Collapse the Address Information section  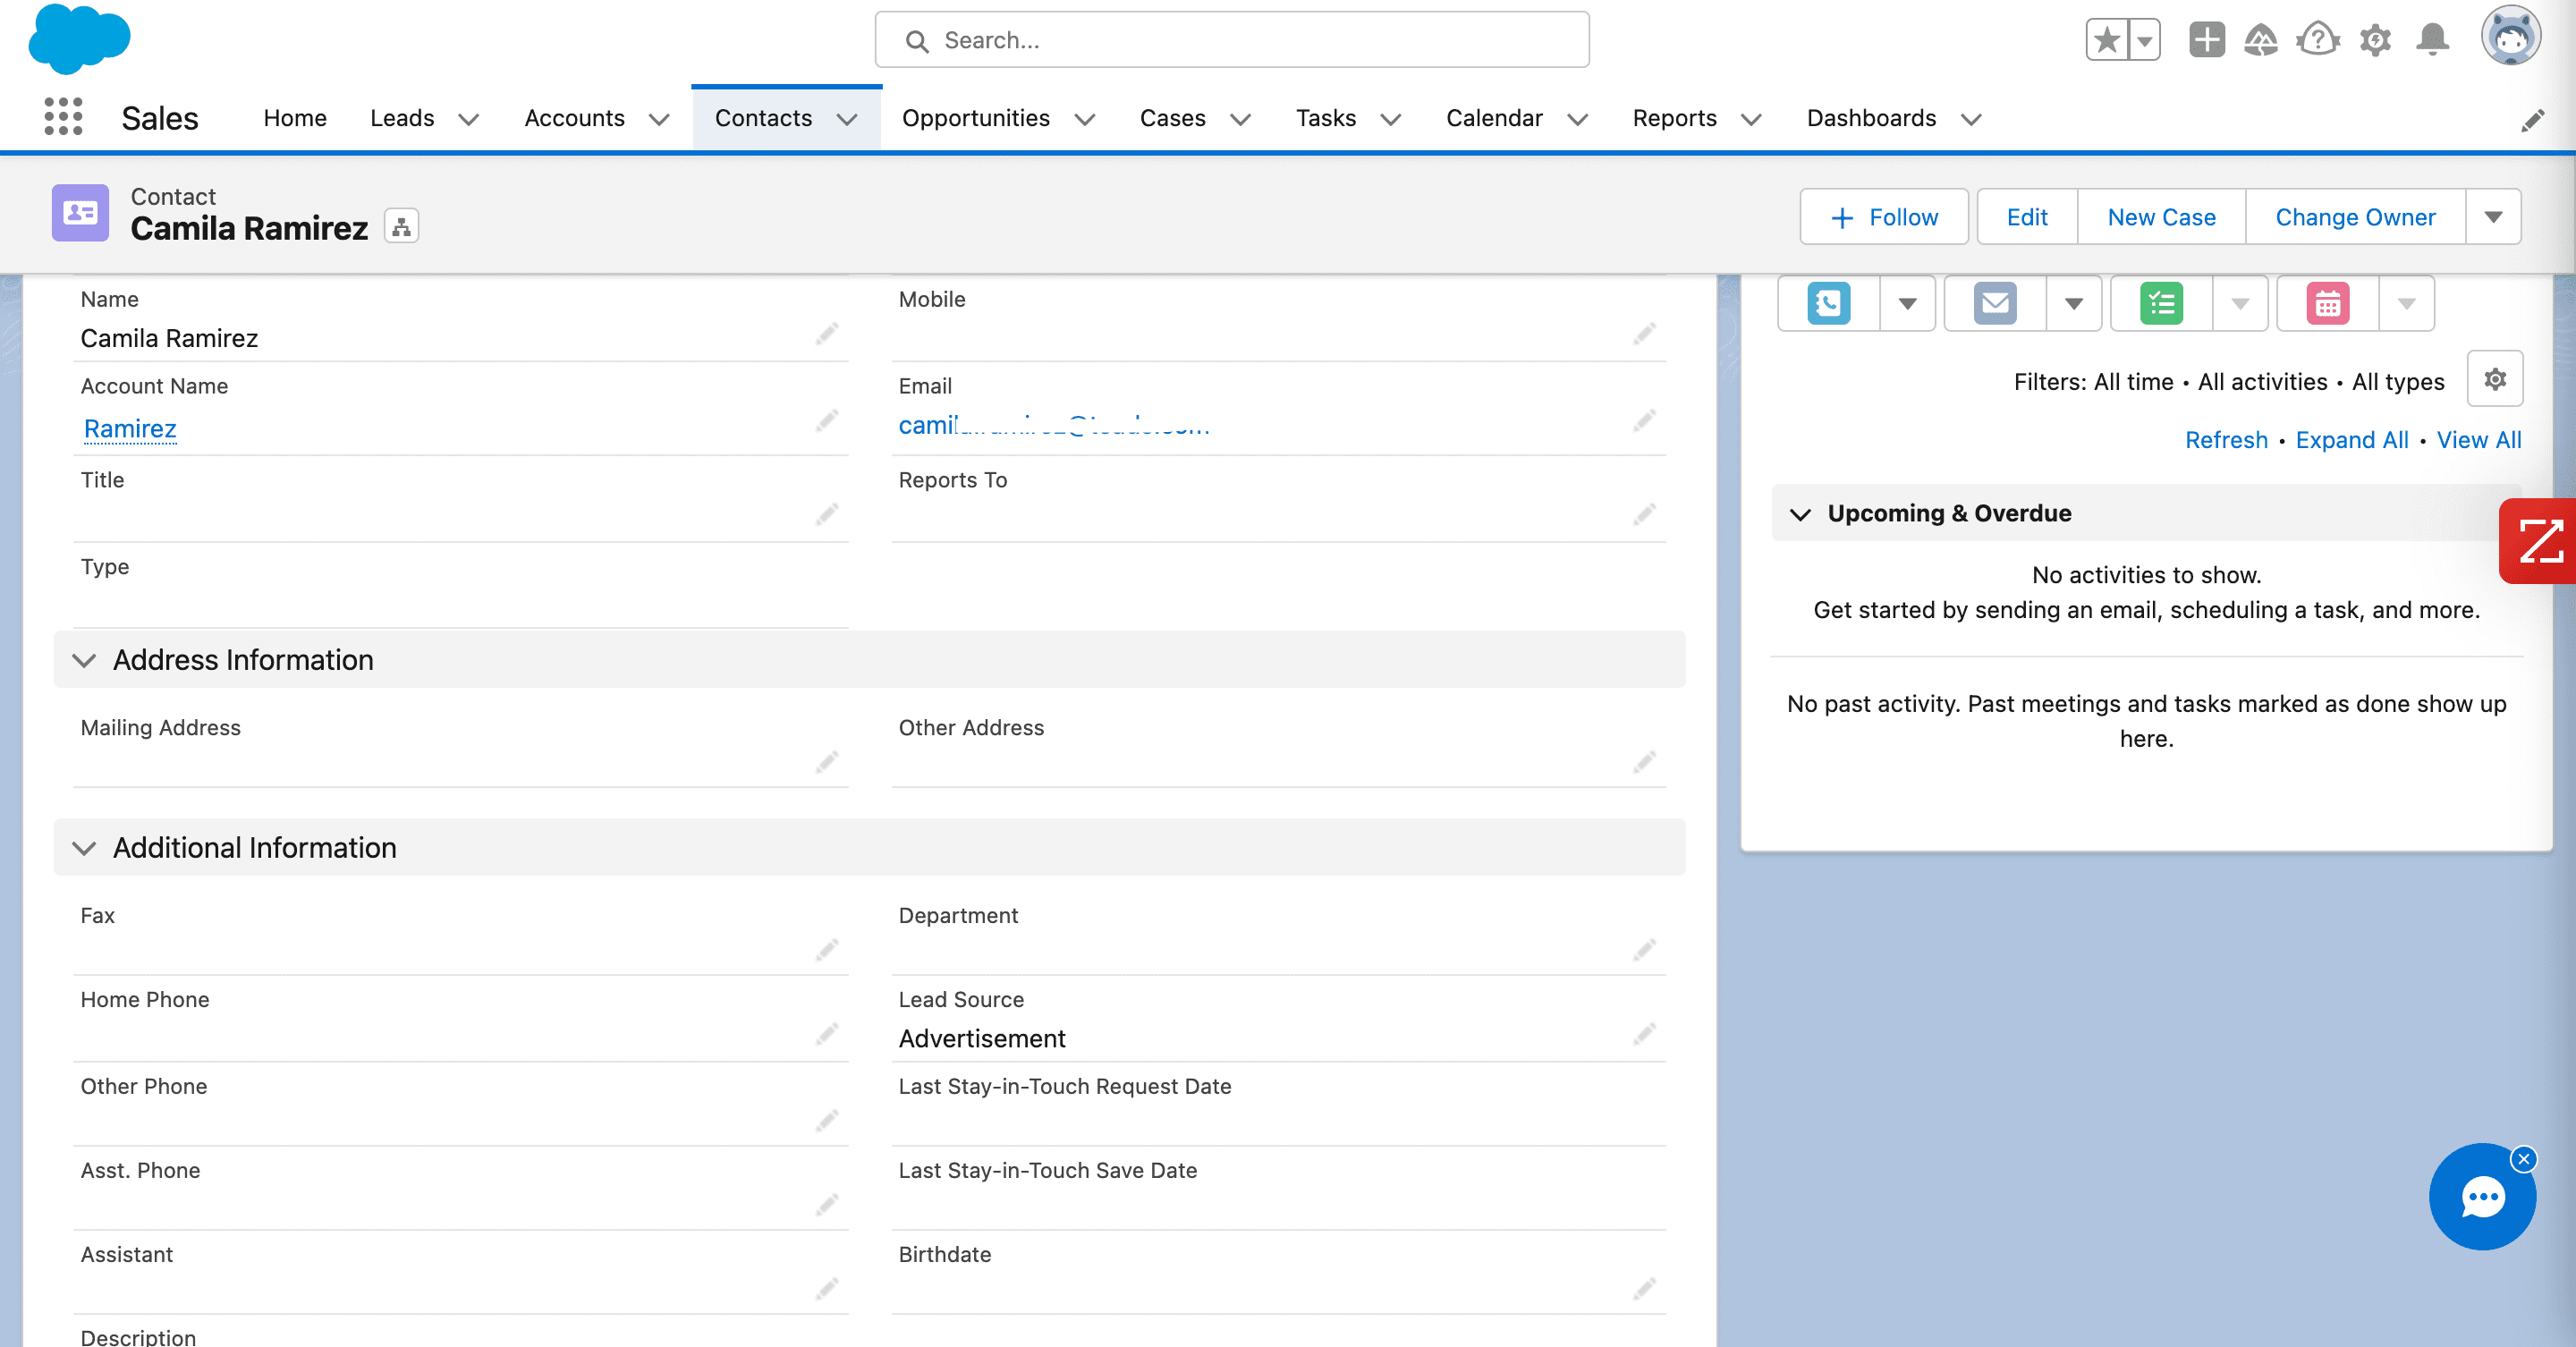[85, 660]
